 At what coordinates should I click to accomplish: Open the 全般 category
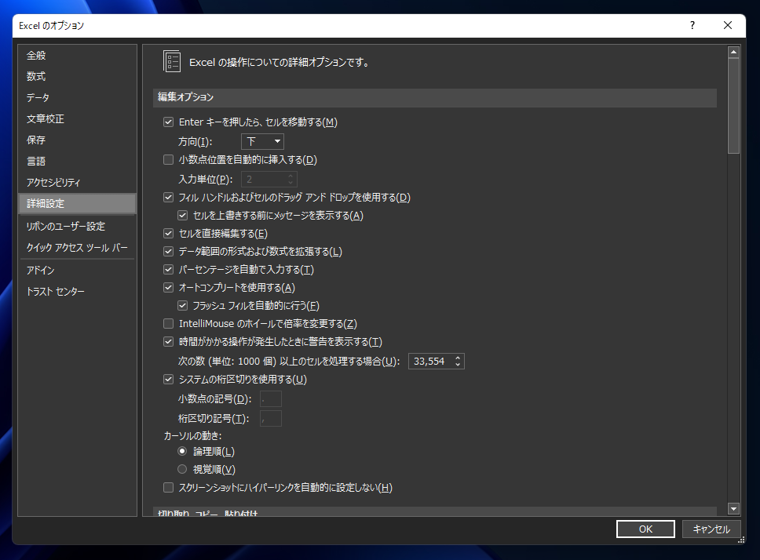[77, 55]
